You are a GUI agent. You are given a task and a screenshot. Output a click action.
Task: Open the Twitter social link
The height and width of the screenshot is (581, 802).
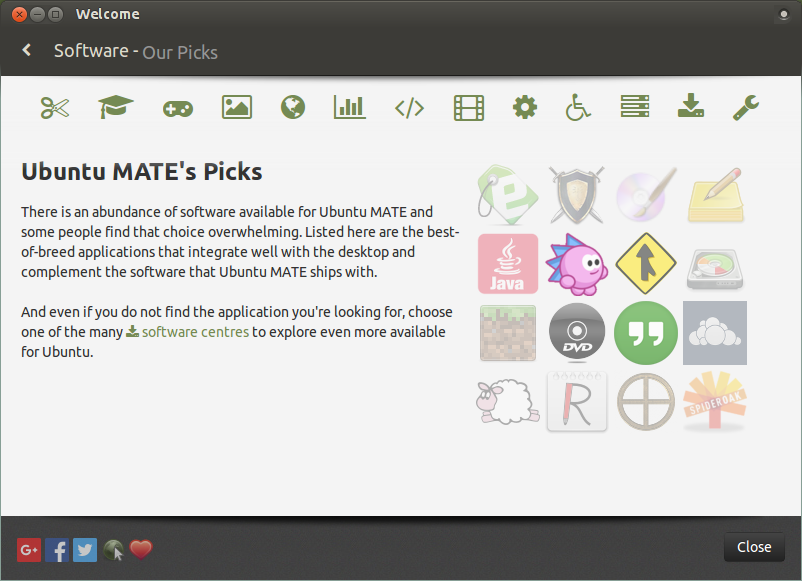pos(85,550)
